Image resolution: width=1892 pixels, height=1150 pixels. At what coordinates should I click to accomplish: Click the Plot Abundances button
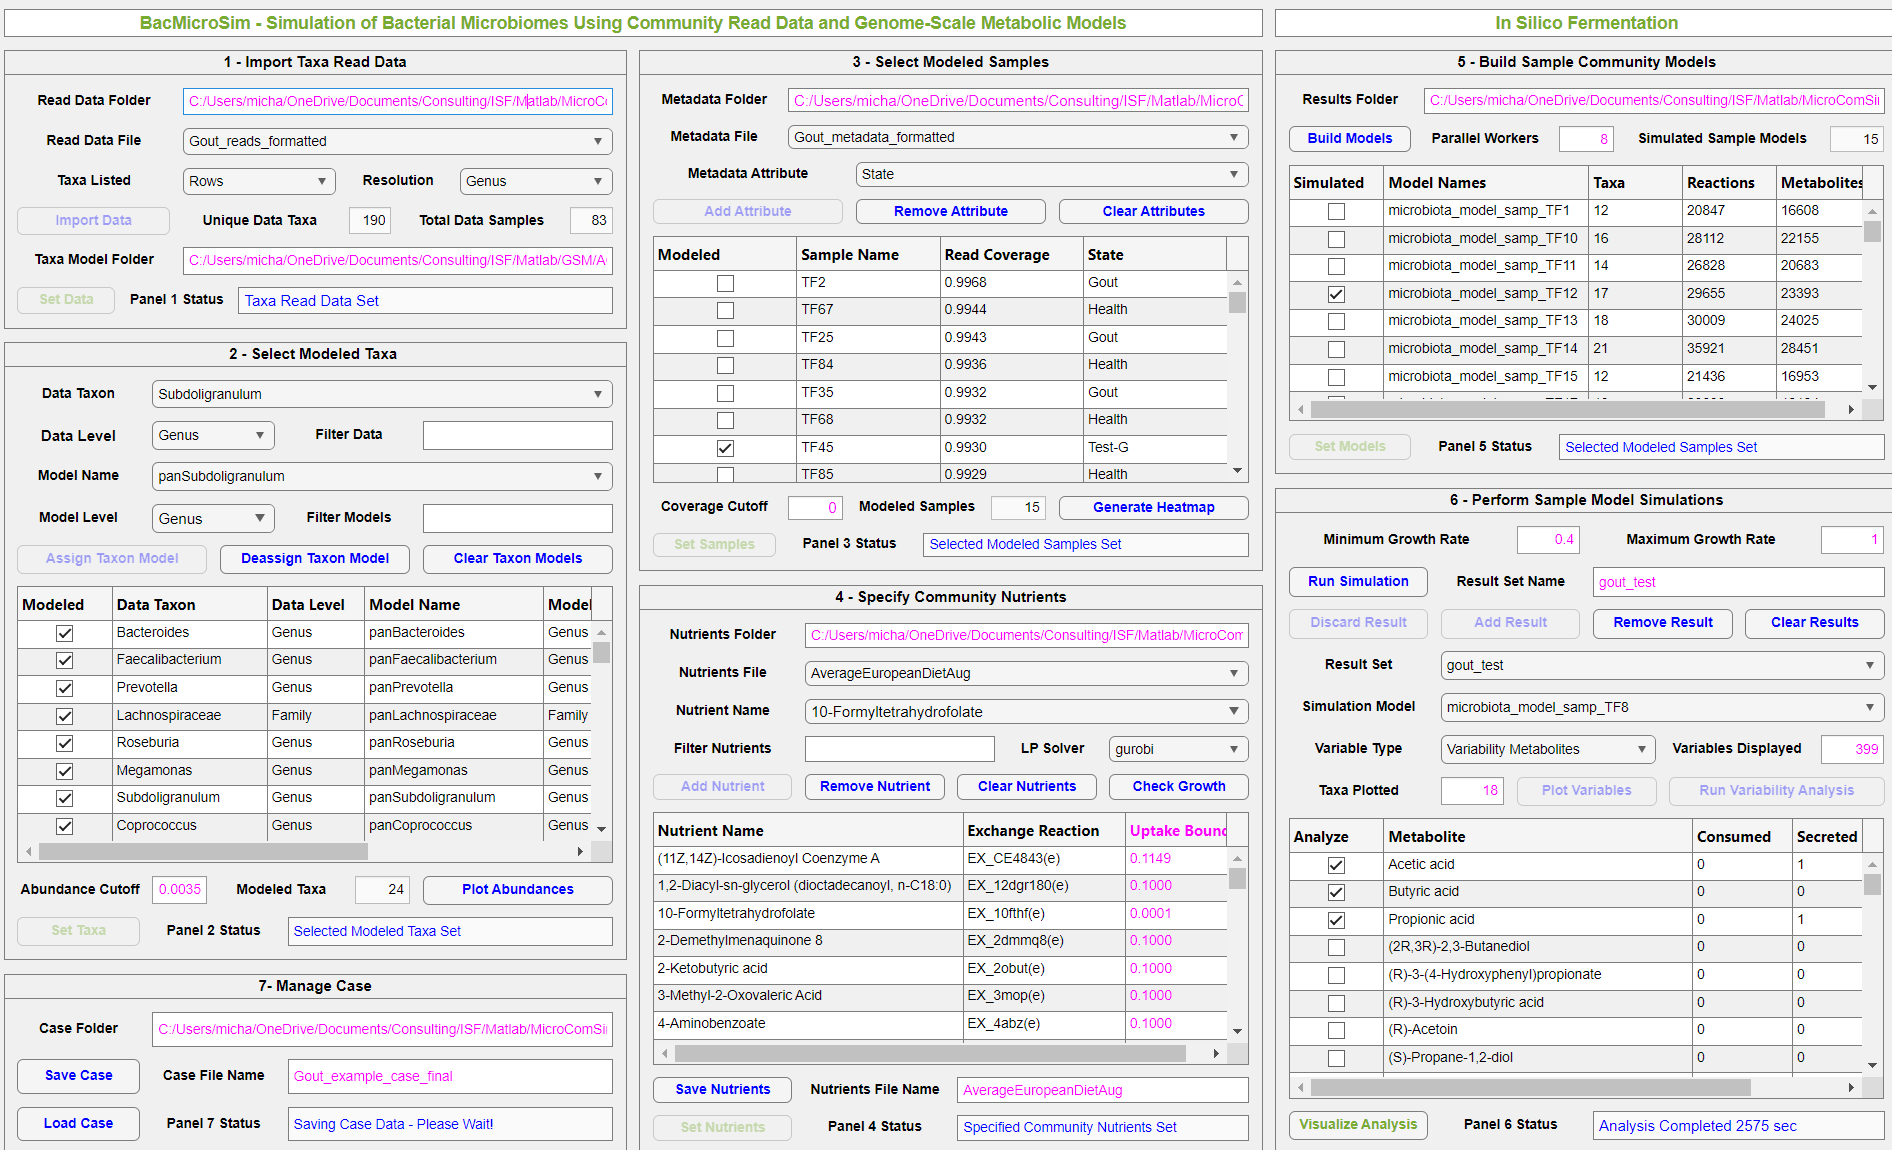click(x=517, y=889)
